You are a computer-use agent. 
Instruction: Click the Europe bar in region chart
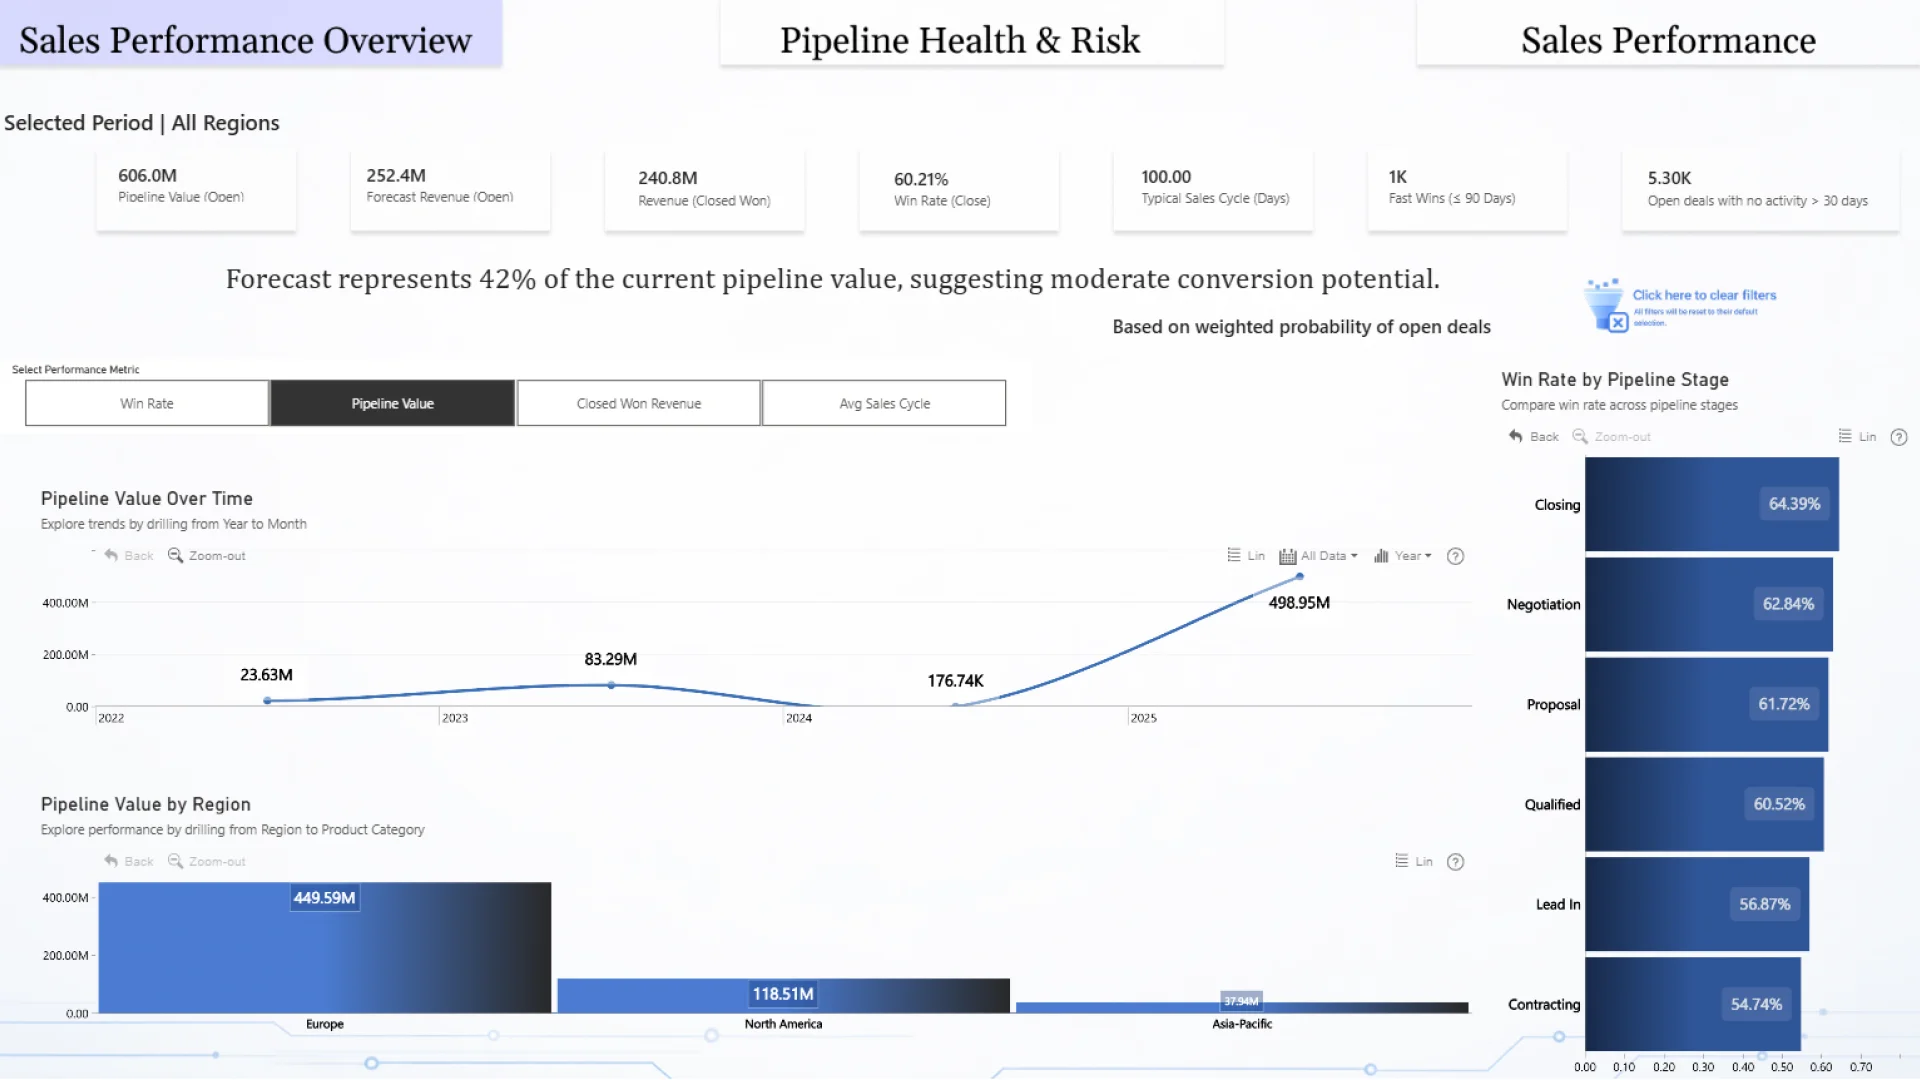pos(324,948)
